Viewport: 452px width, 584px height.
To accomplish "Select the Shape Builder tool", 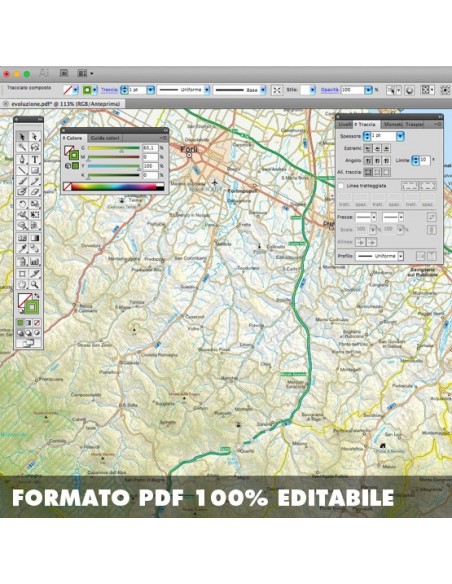I will point(22,226).
